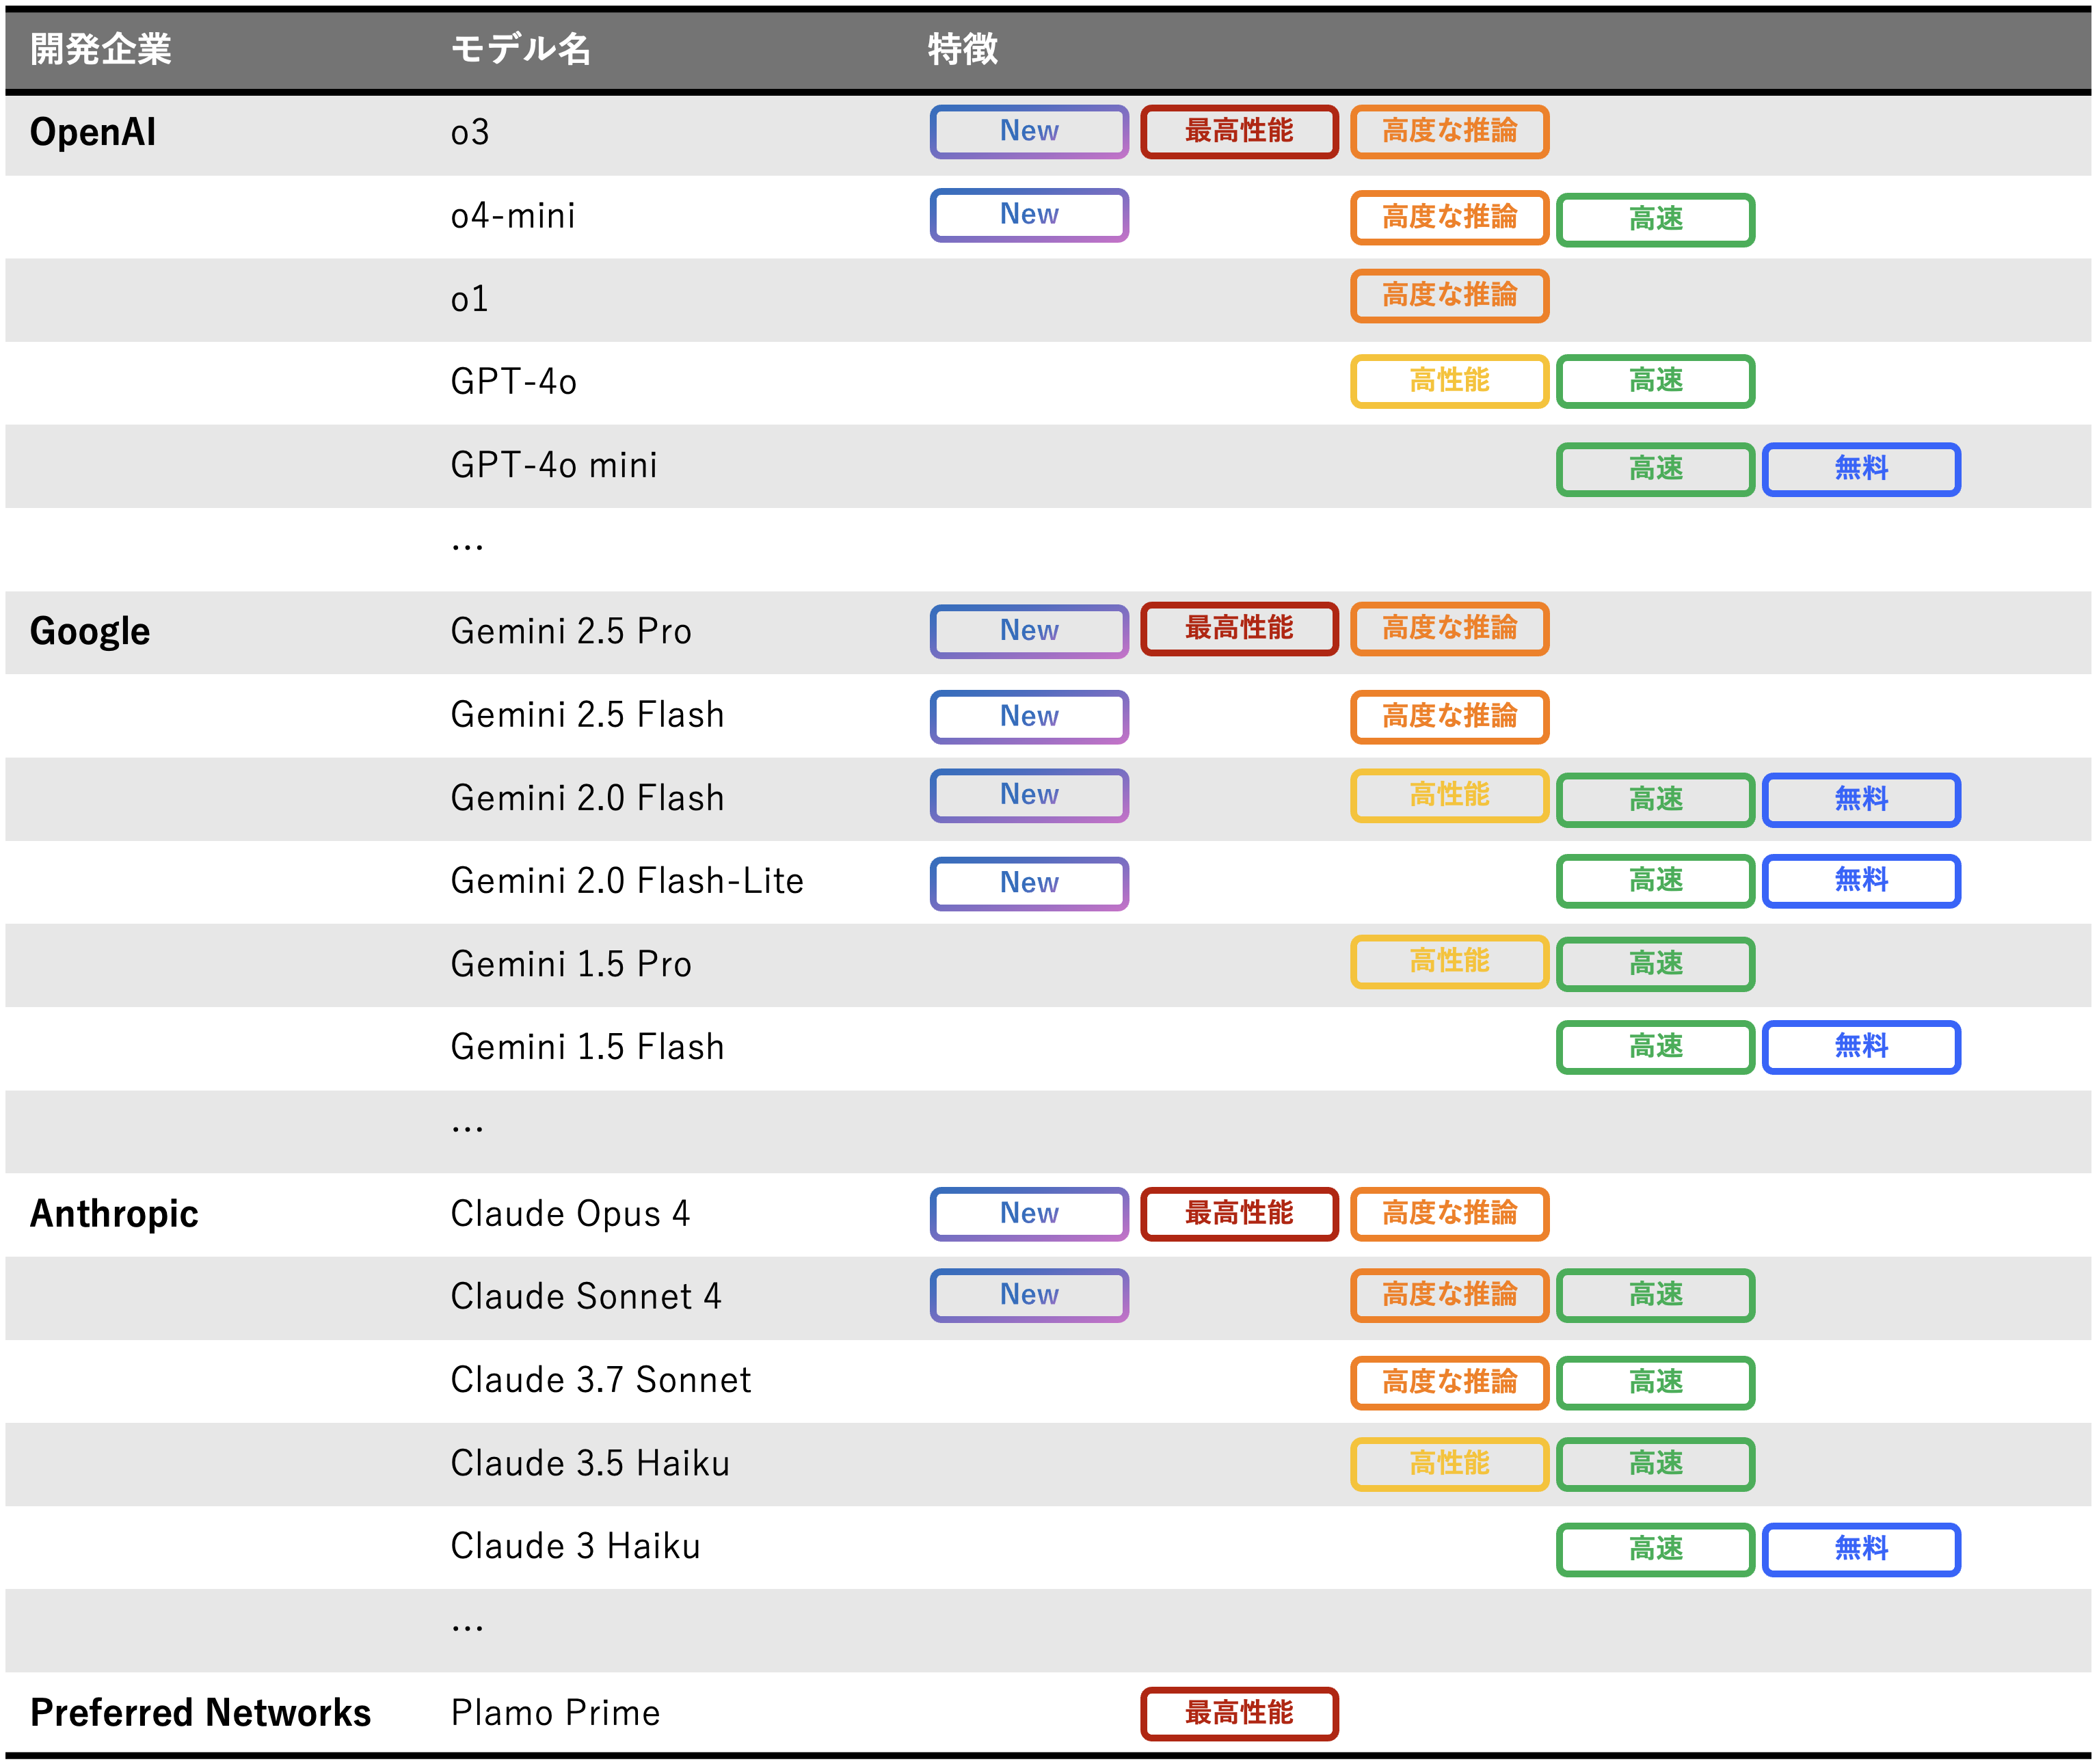
Task: Select the Anthropic company label
Action: pyautogui.click(x=114, y=1213)
